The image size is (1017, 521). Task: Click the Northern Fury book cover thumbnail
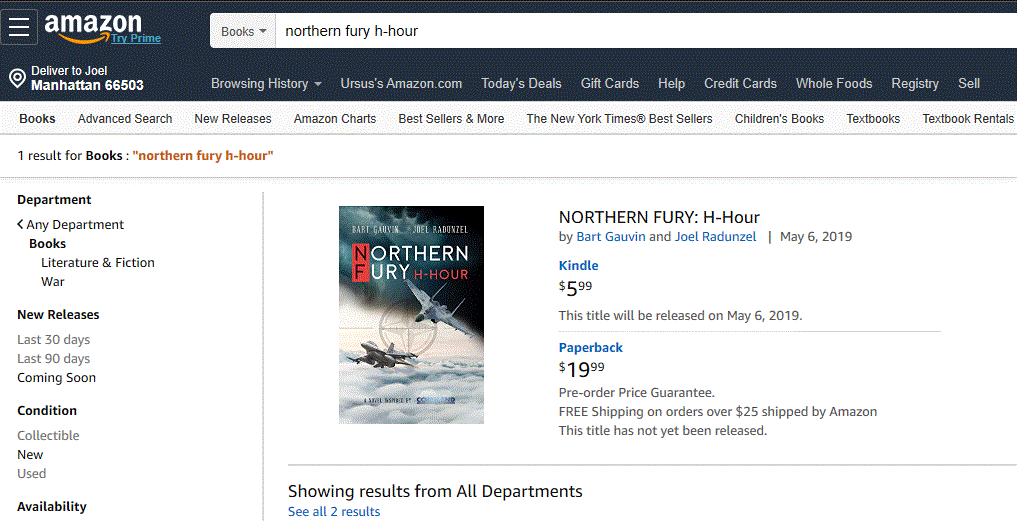pos(411,315)
